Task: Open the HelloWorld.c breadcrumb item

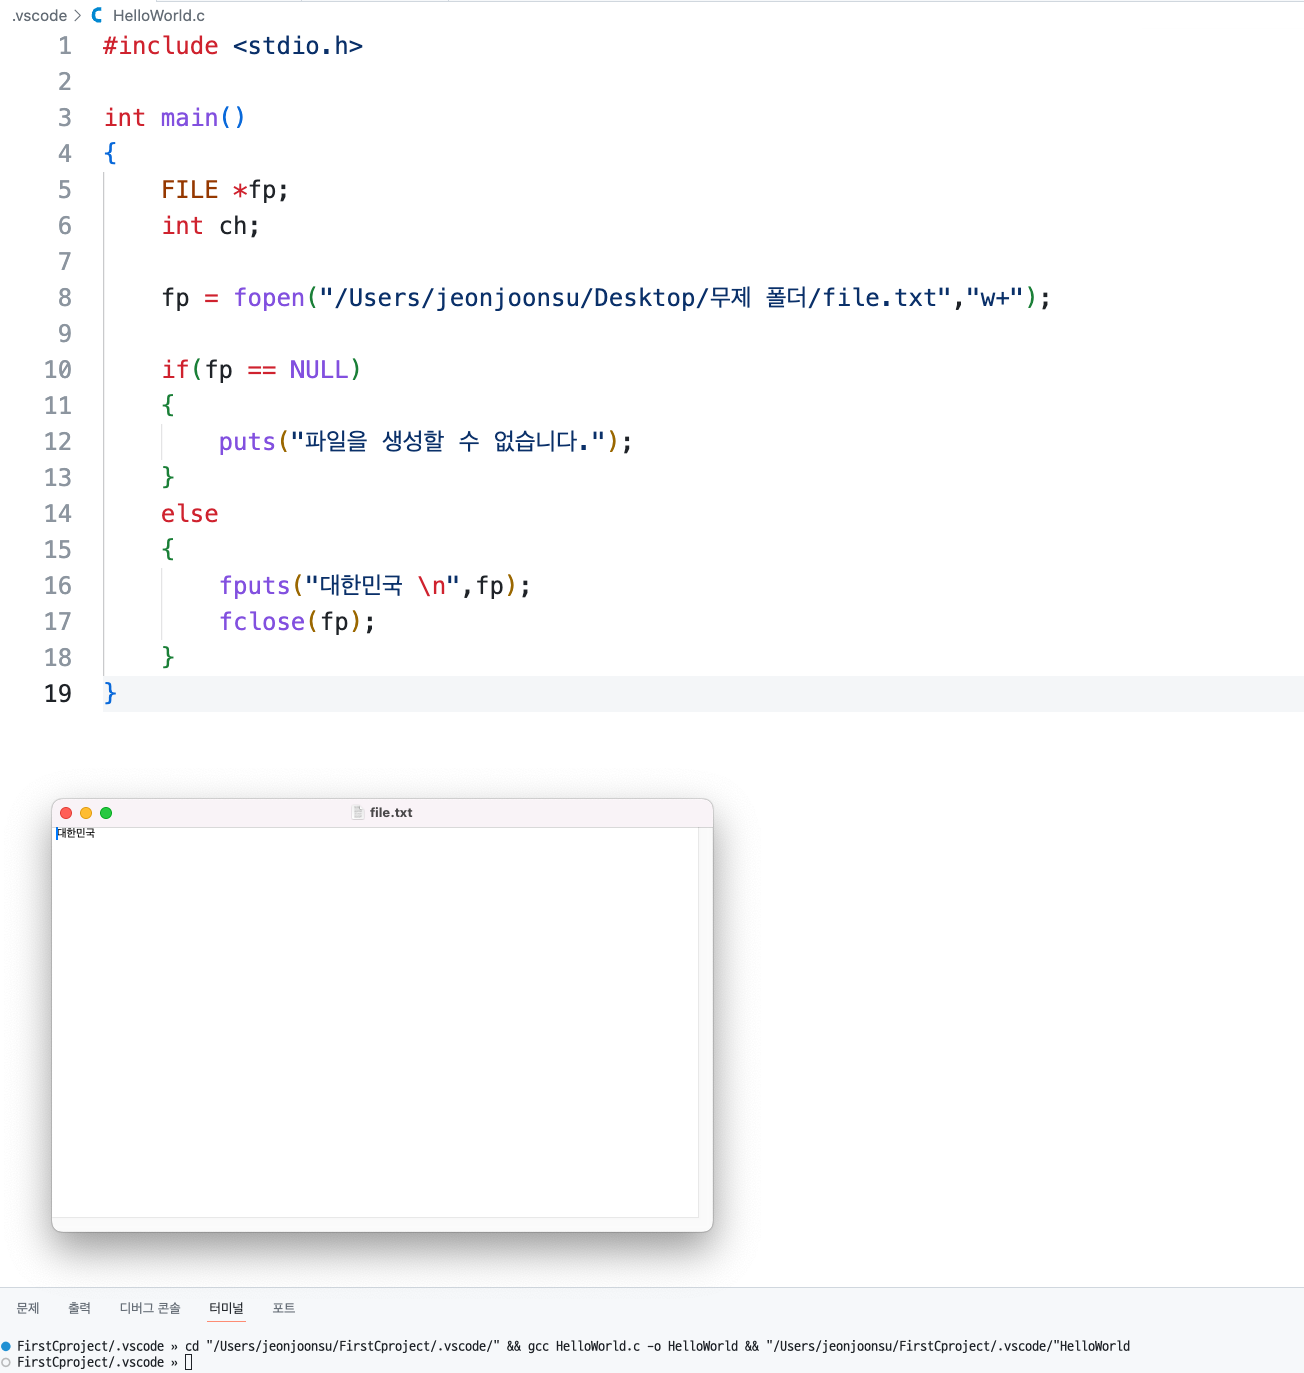Action: [158, 15]
